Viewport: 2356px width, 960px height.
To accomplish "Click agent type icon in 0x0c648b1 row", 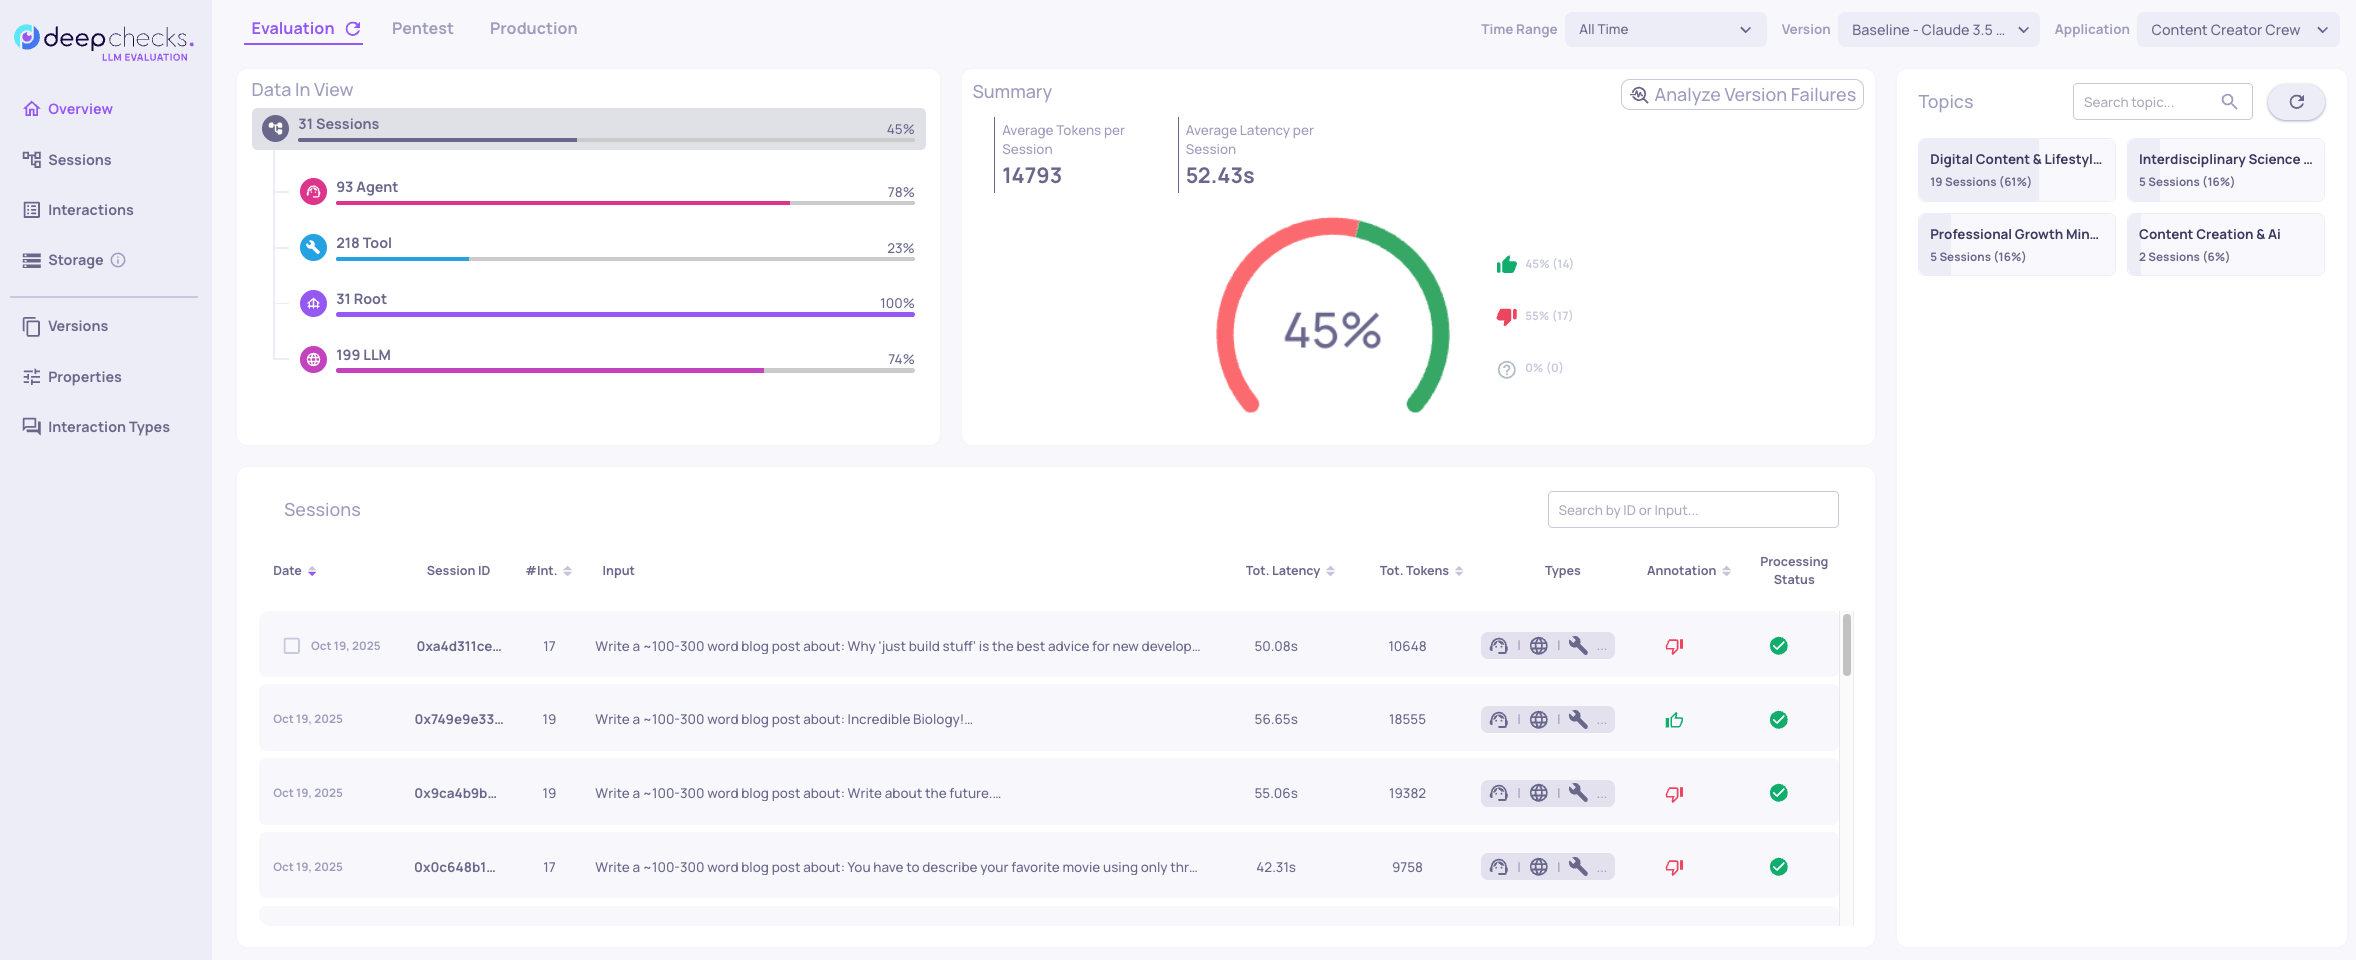I will (x=1498, y=867).
